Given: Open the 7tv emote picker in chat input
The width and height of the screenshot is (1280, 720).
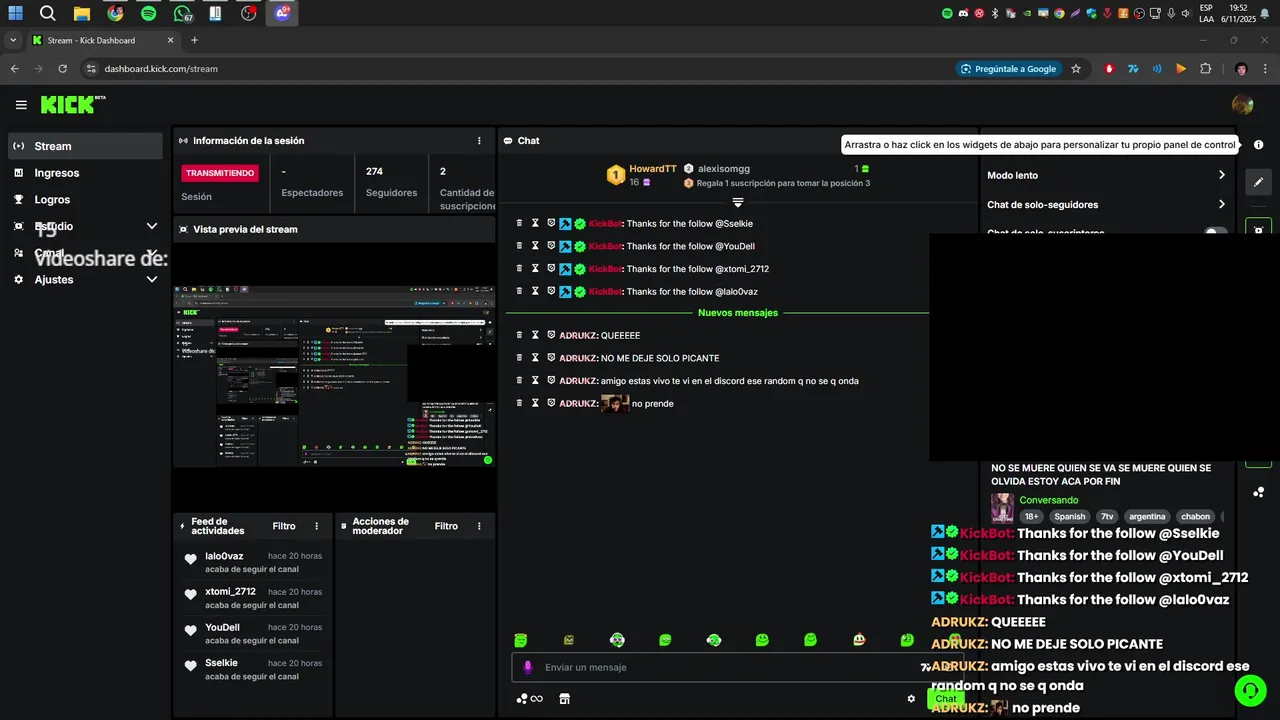Looking at the screenshot, I should coord(925,667).
